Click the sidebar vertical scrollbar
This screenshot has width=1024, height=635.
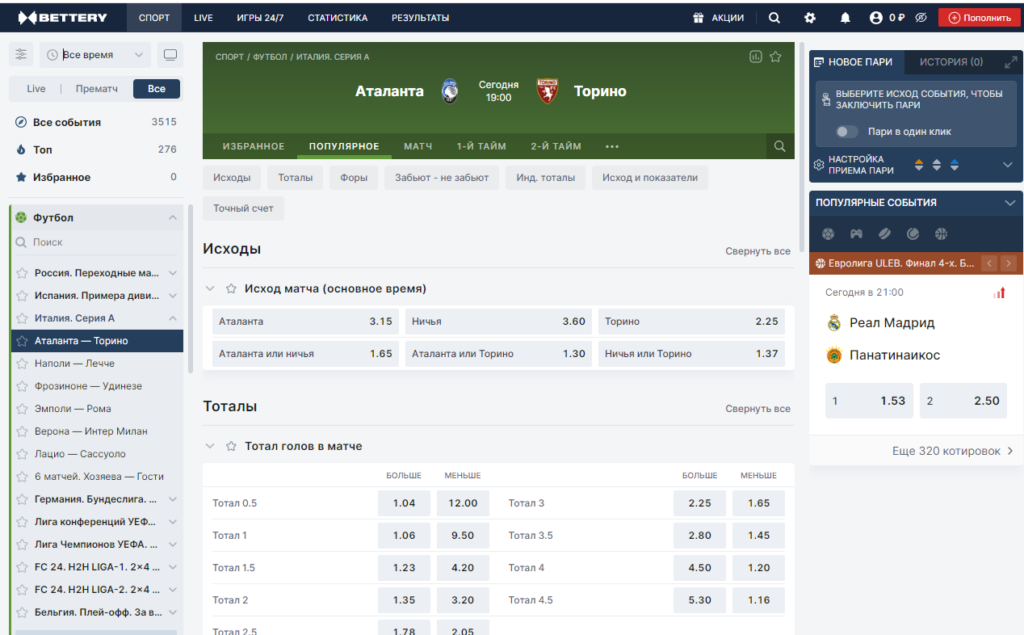[190, 289]
